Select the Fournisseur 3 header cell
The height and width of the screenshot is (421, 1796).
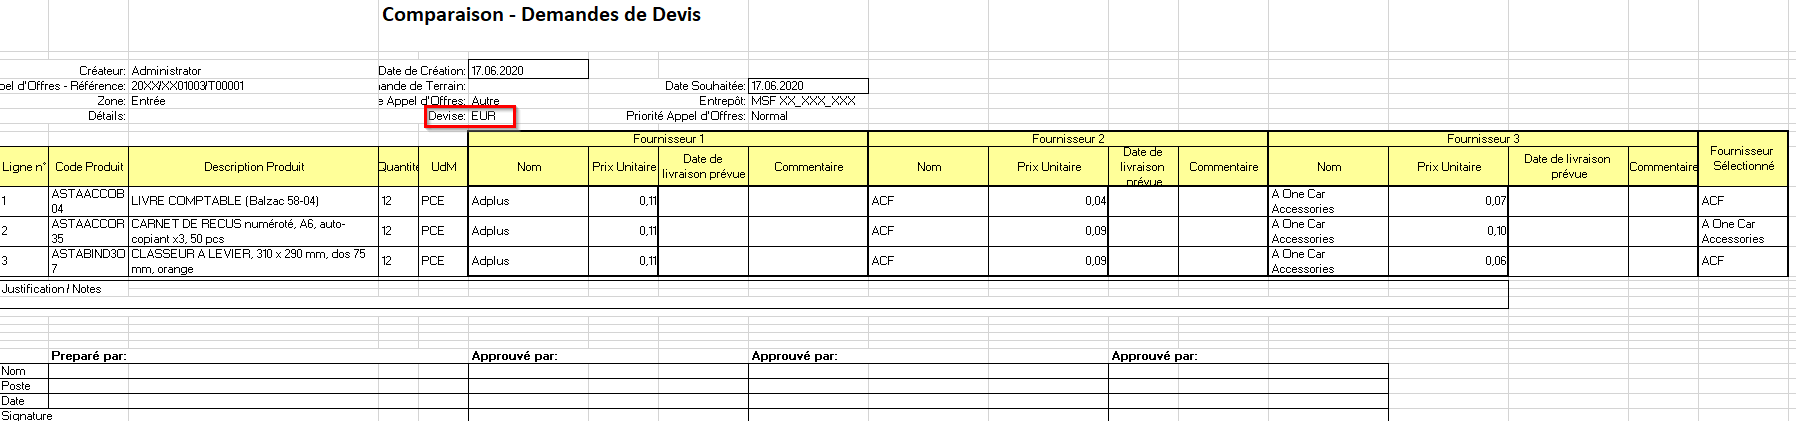[1482, 139]
